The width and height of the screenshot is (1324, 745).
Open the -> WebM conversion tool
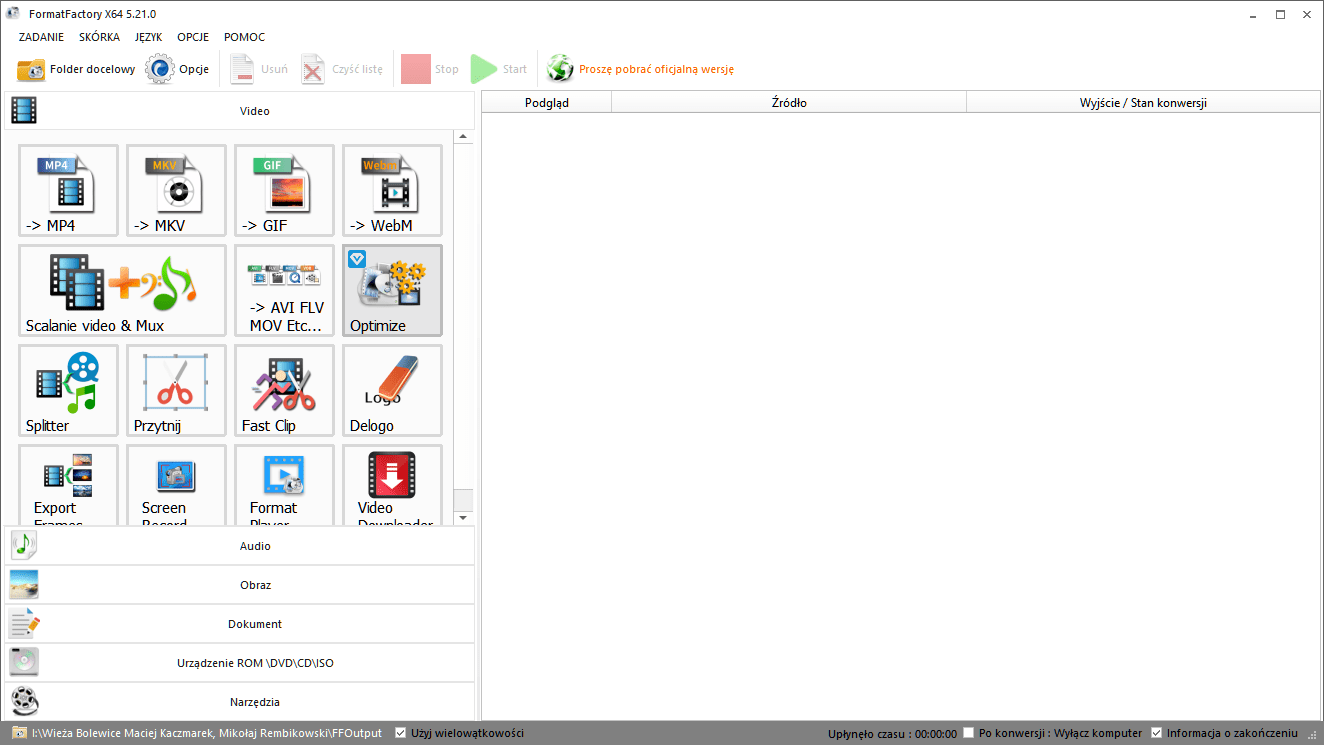coord(392,190)
